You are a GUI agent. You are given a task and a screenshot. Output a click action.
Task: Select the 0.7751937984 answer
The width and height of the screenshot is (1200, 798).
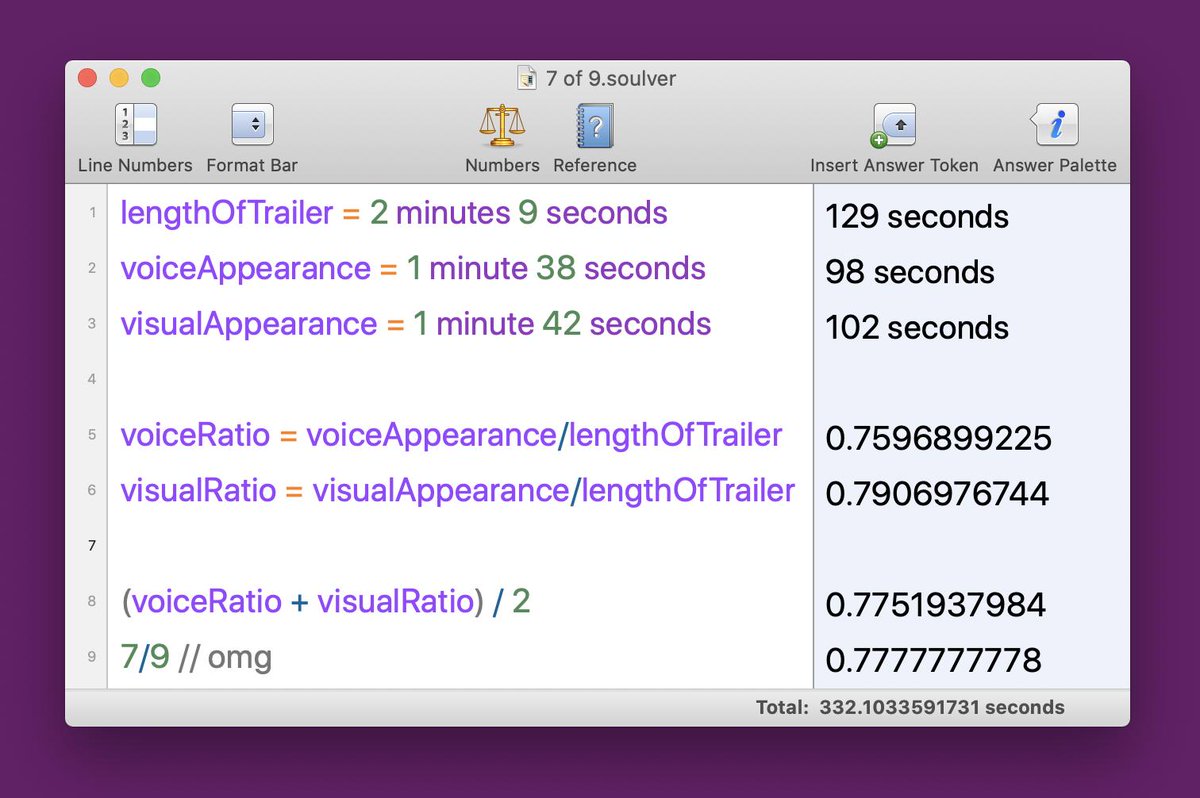936,605
